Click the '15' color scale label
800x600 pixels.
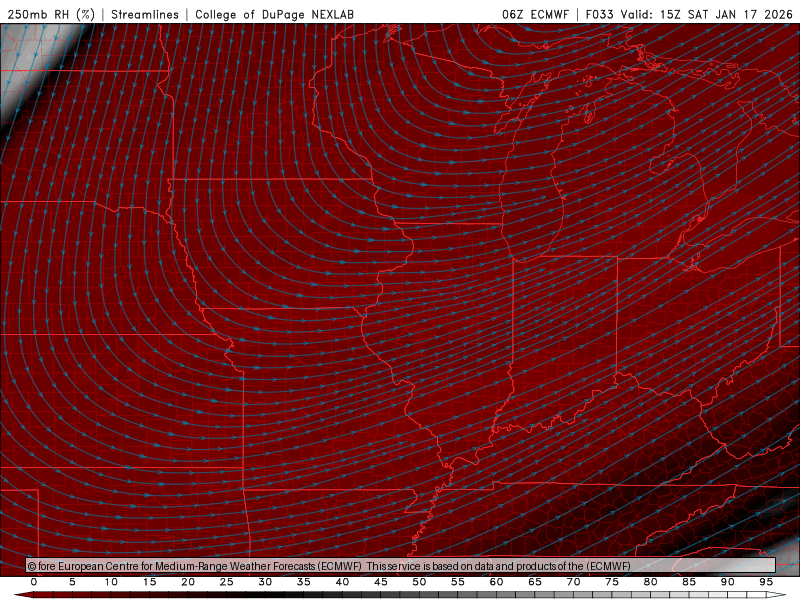(x=149, y=582)
